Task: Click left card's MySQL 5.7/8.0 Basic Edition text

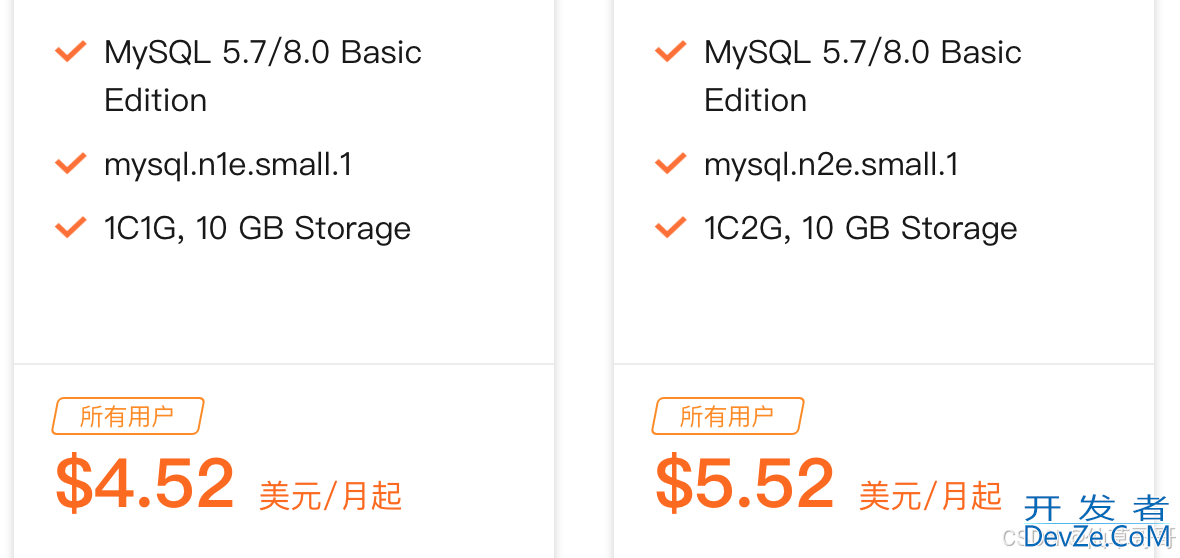Action: coord(262,75)
